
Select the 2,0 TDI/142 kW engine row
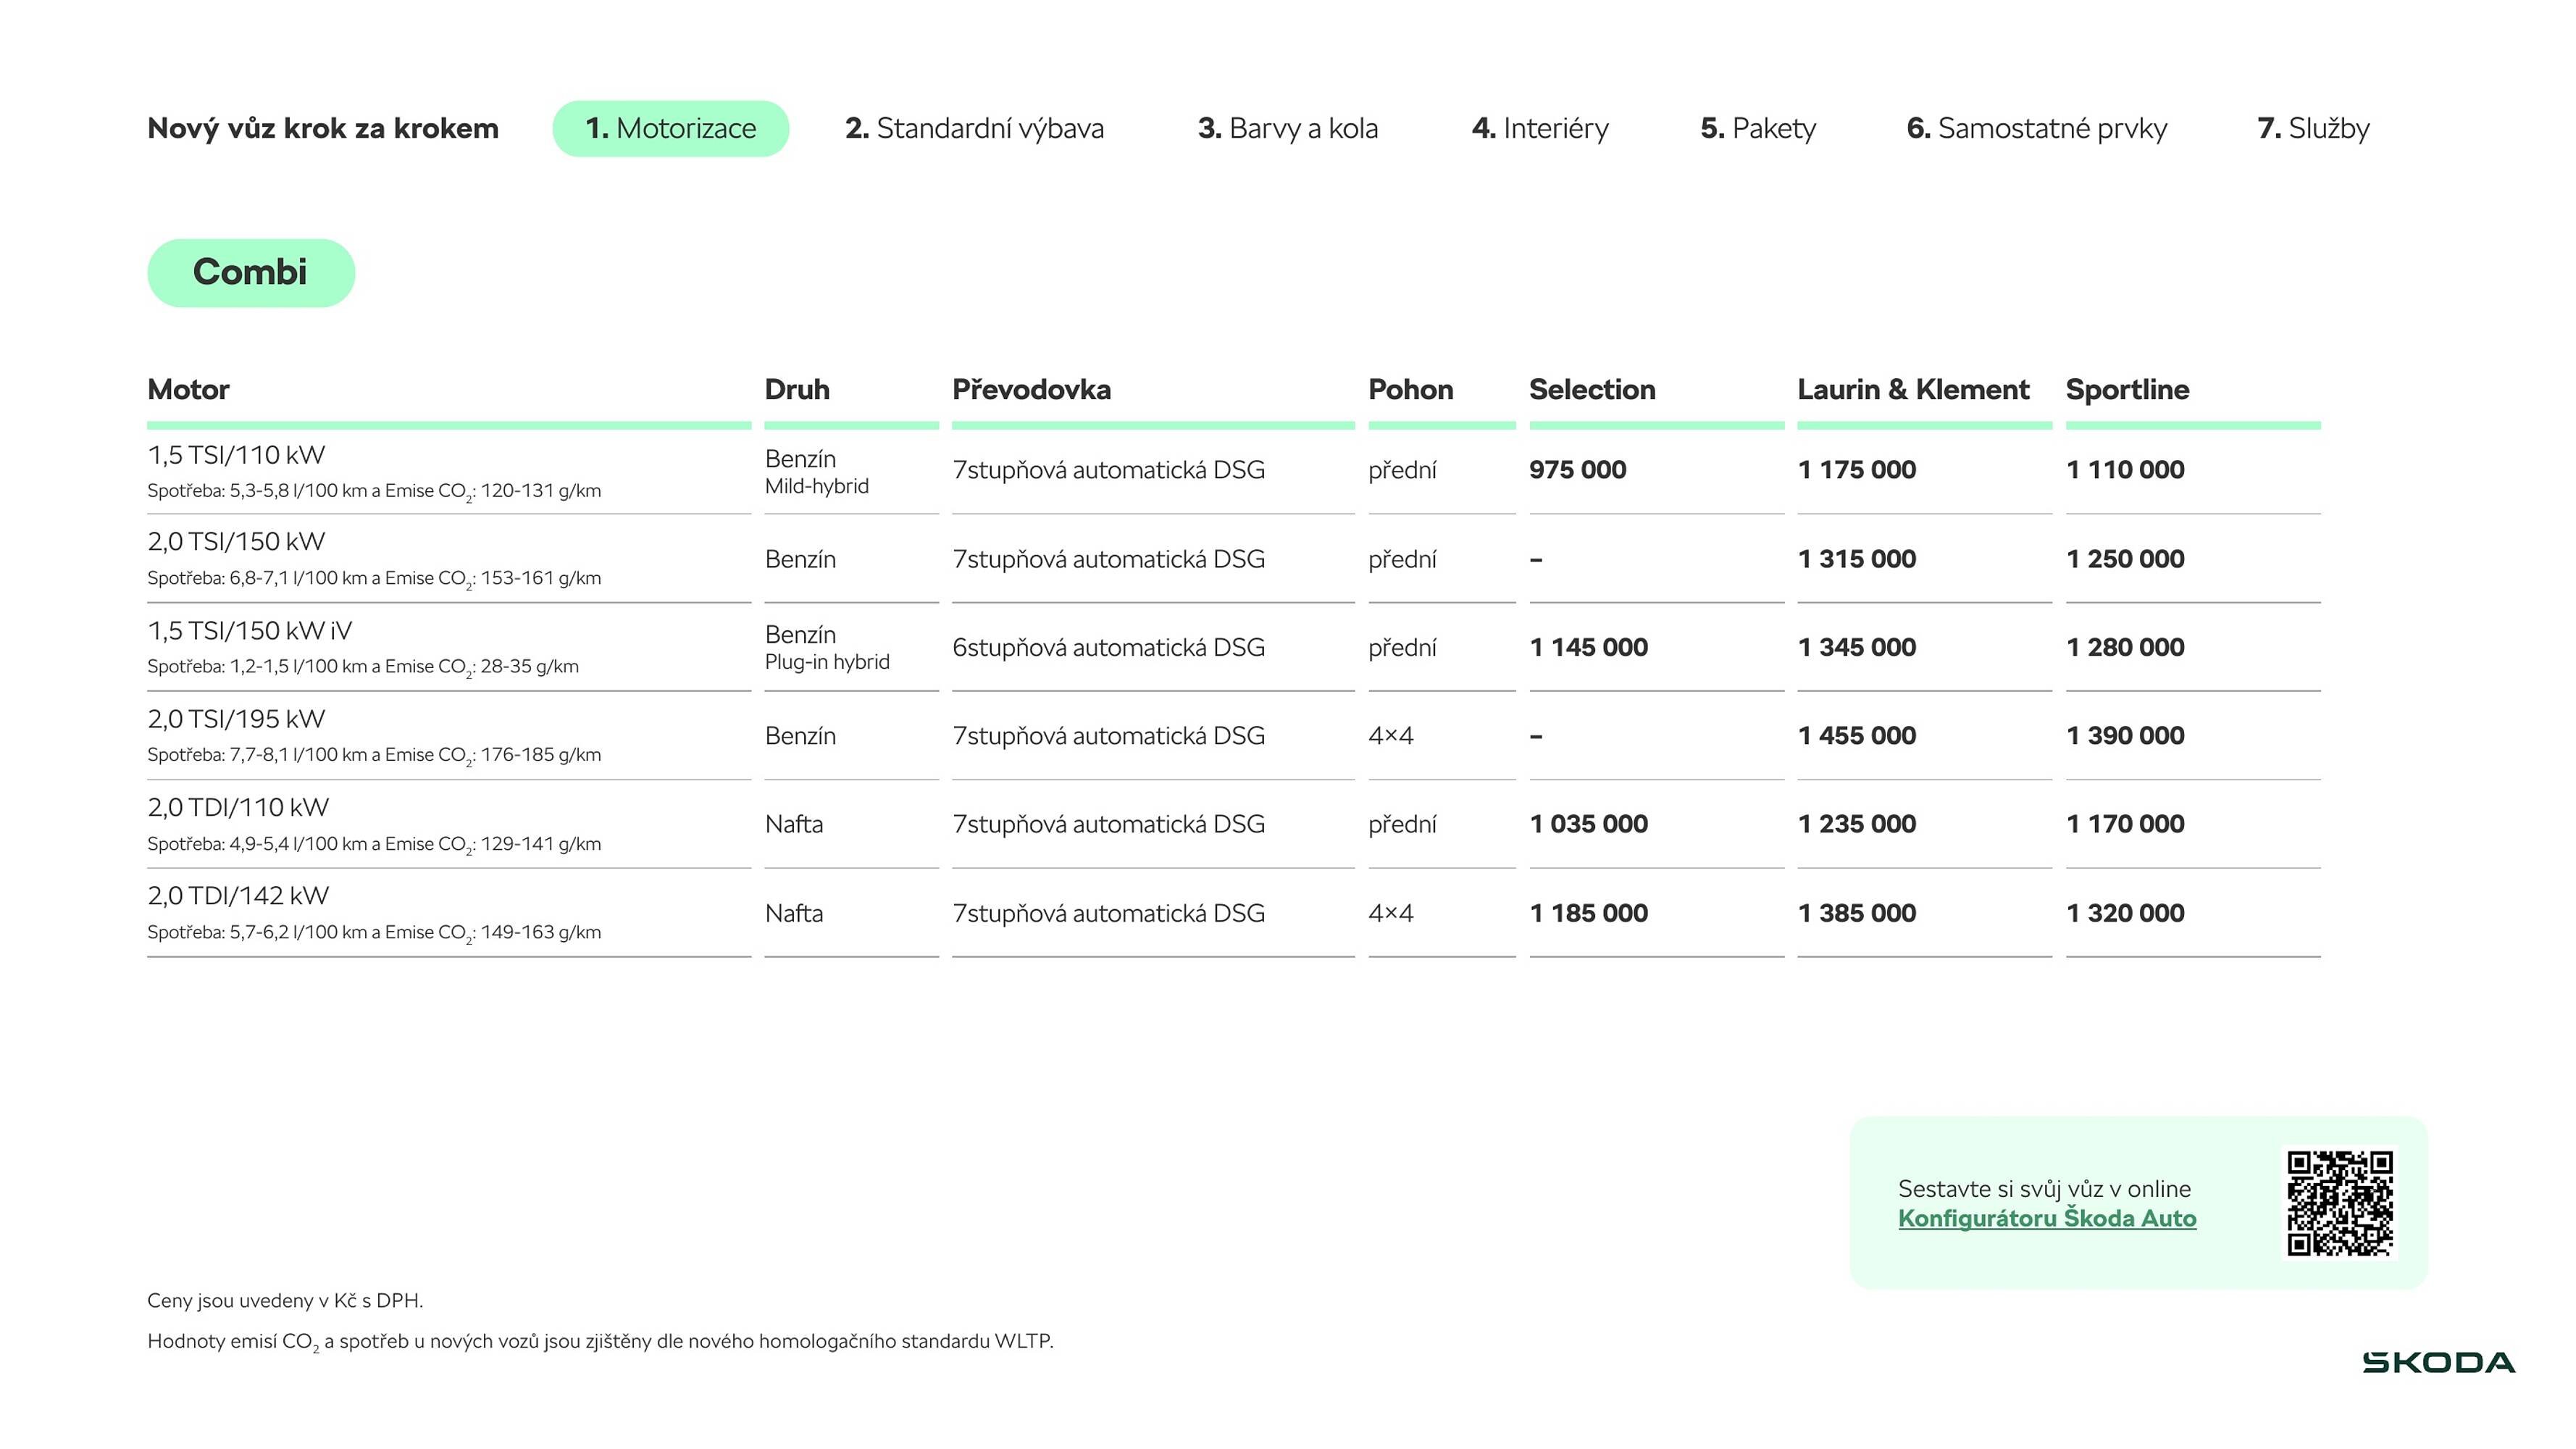(238, 896)
